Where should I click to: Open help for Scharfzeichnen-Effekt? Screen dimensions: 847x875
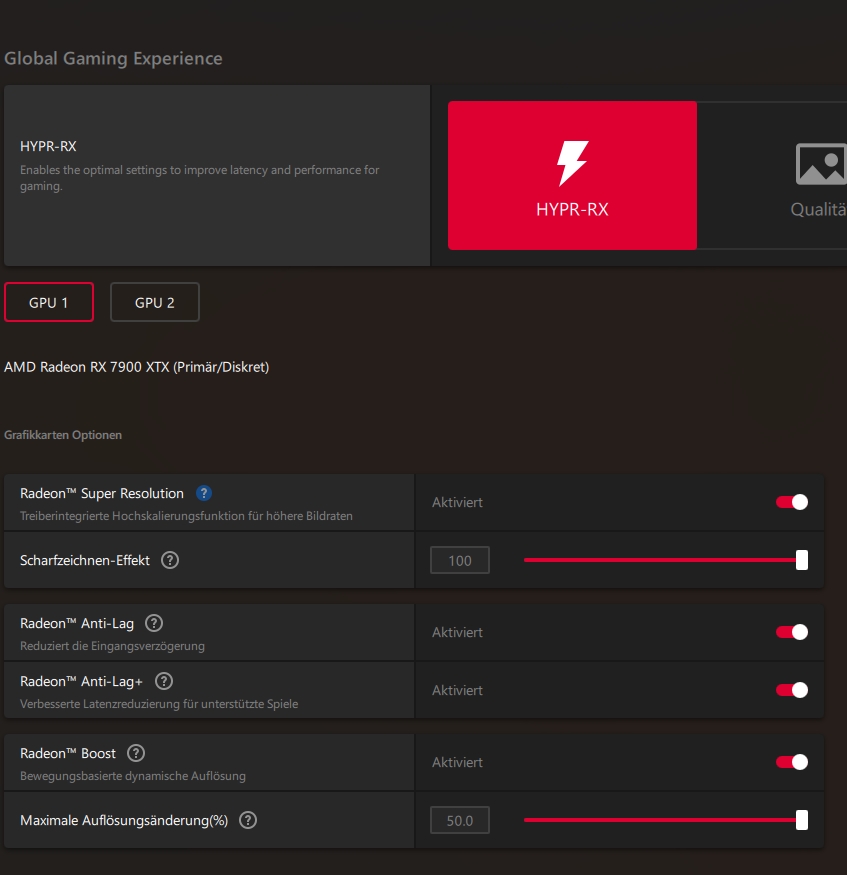170,560
